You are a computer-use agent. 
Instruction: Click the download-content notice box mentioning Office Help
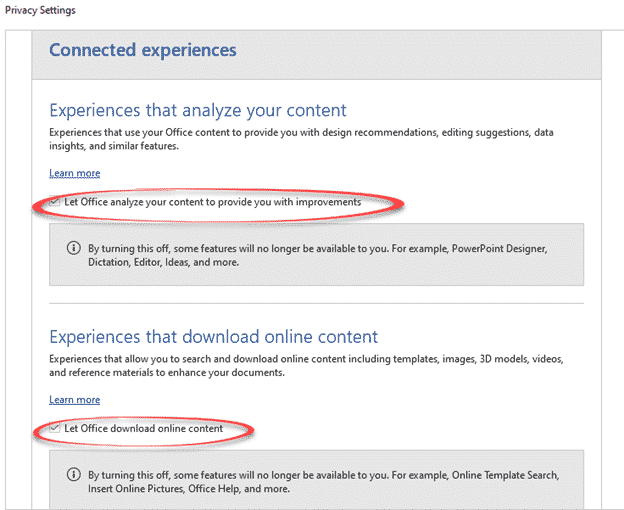pyautogui.click(x=316, y=481)
